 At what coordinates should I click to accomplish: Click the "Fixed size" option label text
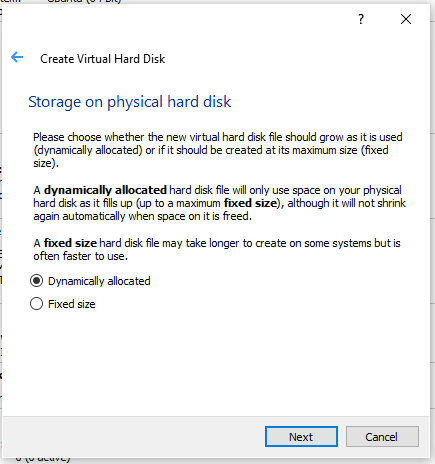[x=72, y=304]
